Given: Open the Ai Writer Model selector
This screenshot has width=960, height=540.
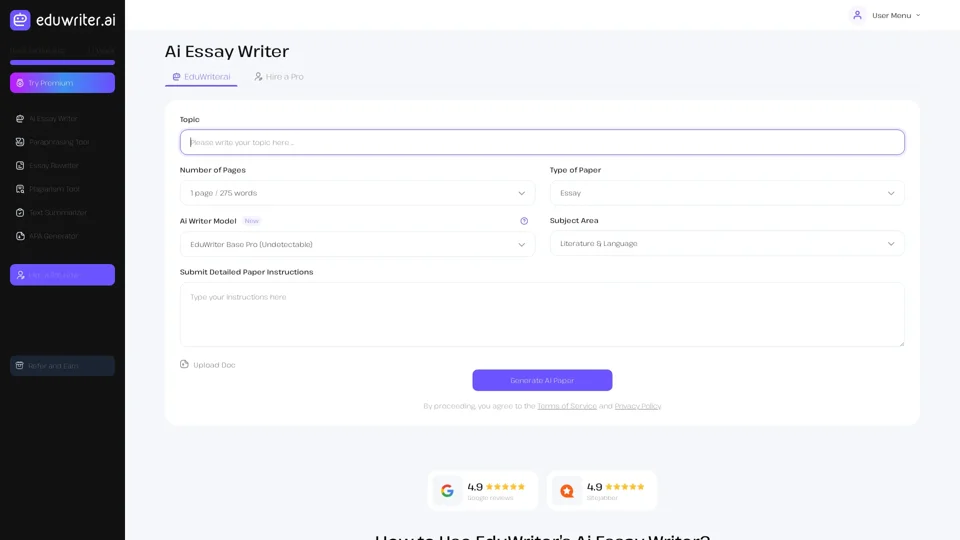Looking at the screenshot, I should (358, 244).
